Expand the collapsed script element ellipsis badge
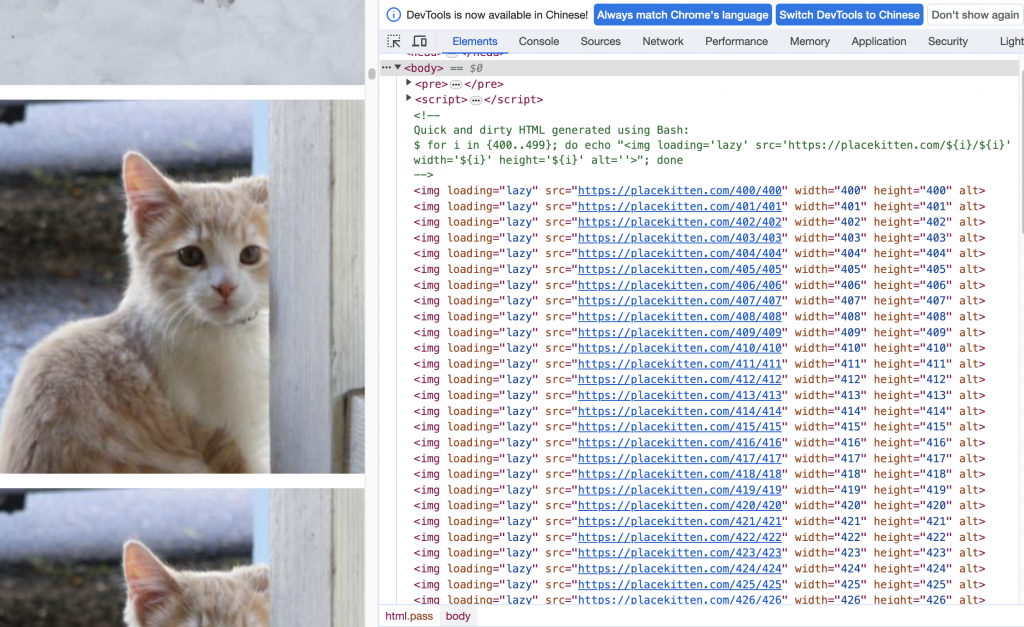 476,100
